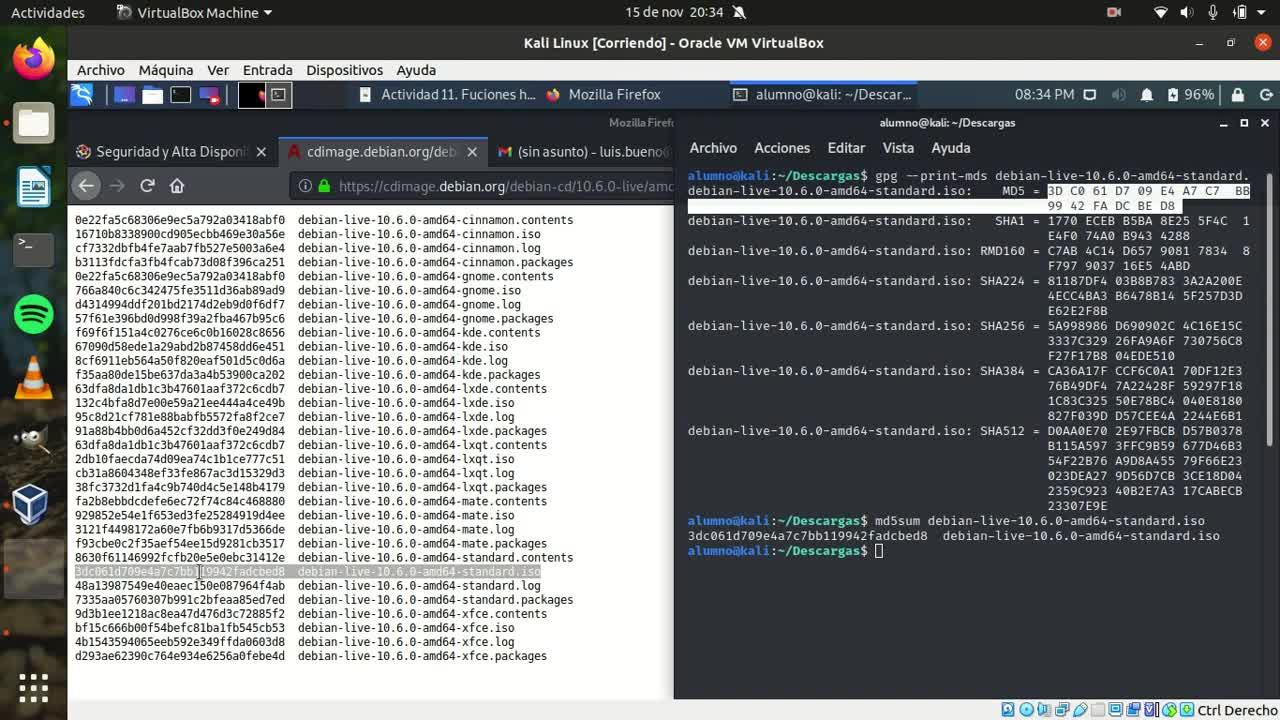1280x720 pixels.
Task: Click the Actividades button
Action: click(47, 13)
